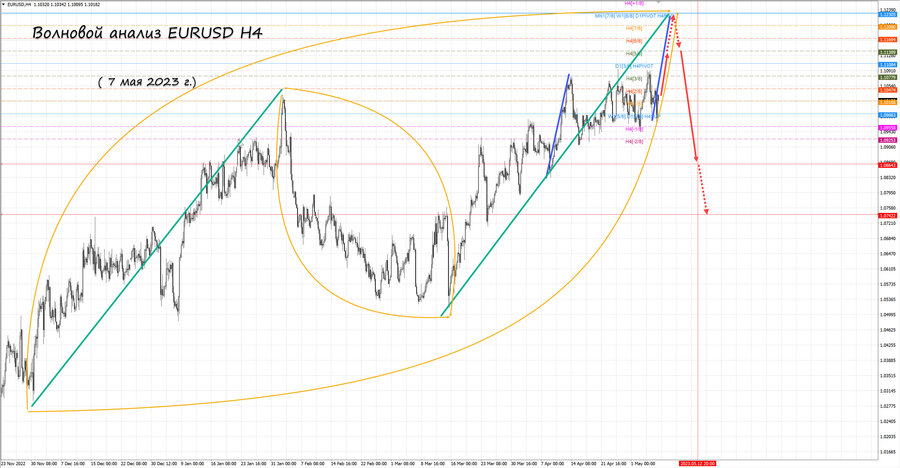Click the chart shift triangle marker at top
This screenshot has width=900, height=468.
point(658,2)
